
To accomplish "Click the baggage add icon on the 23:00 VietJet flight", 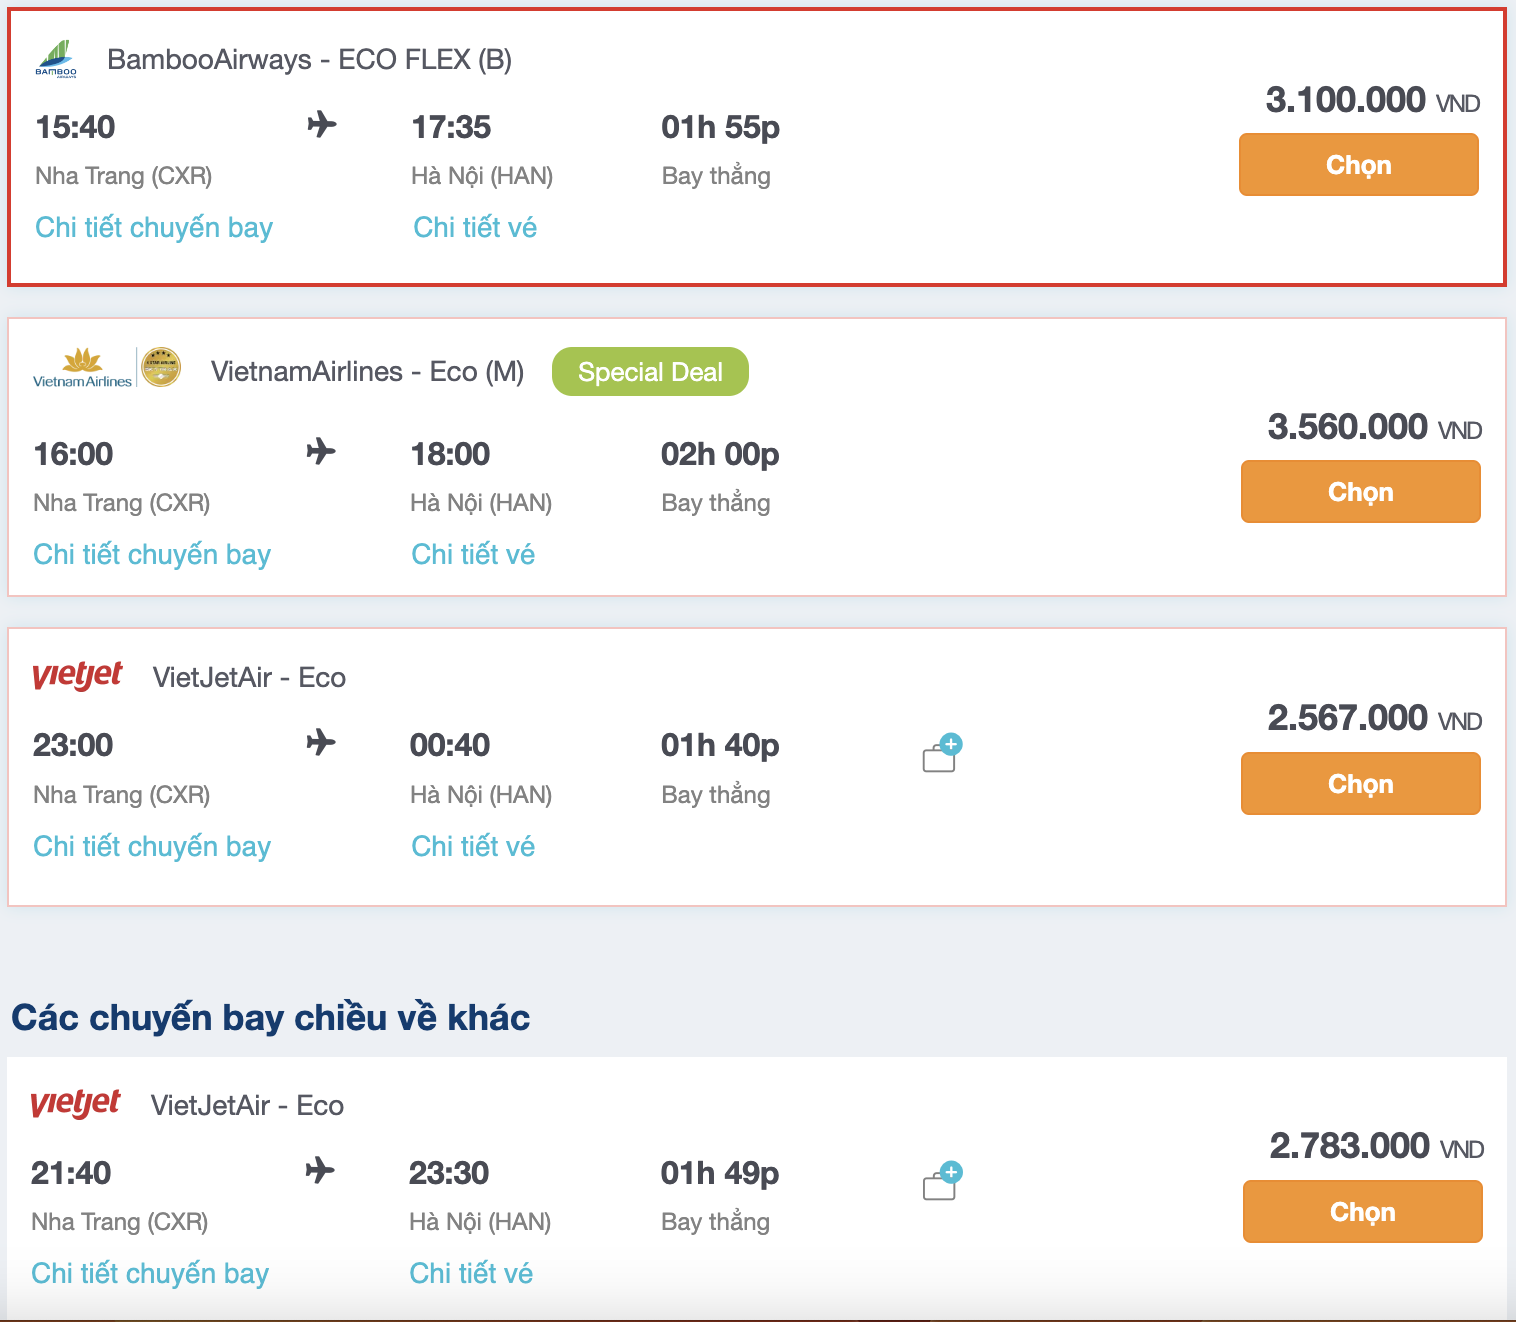I will click(941, 752).
